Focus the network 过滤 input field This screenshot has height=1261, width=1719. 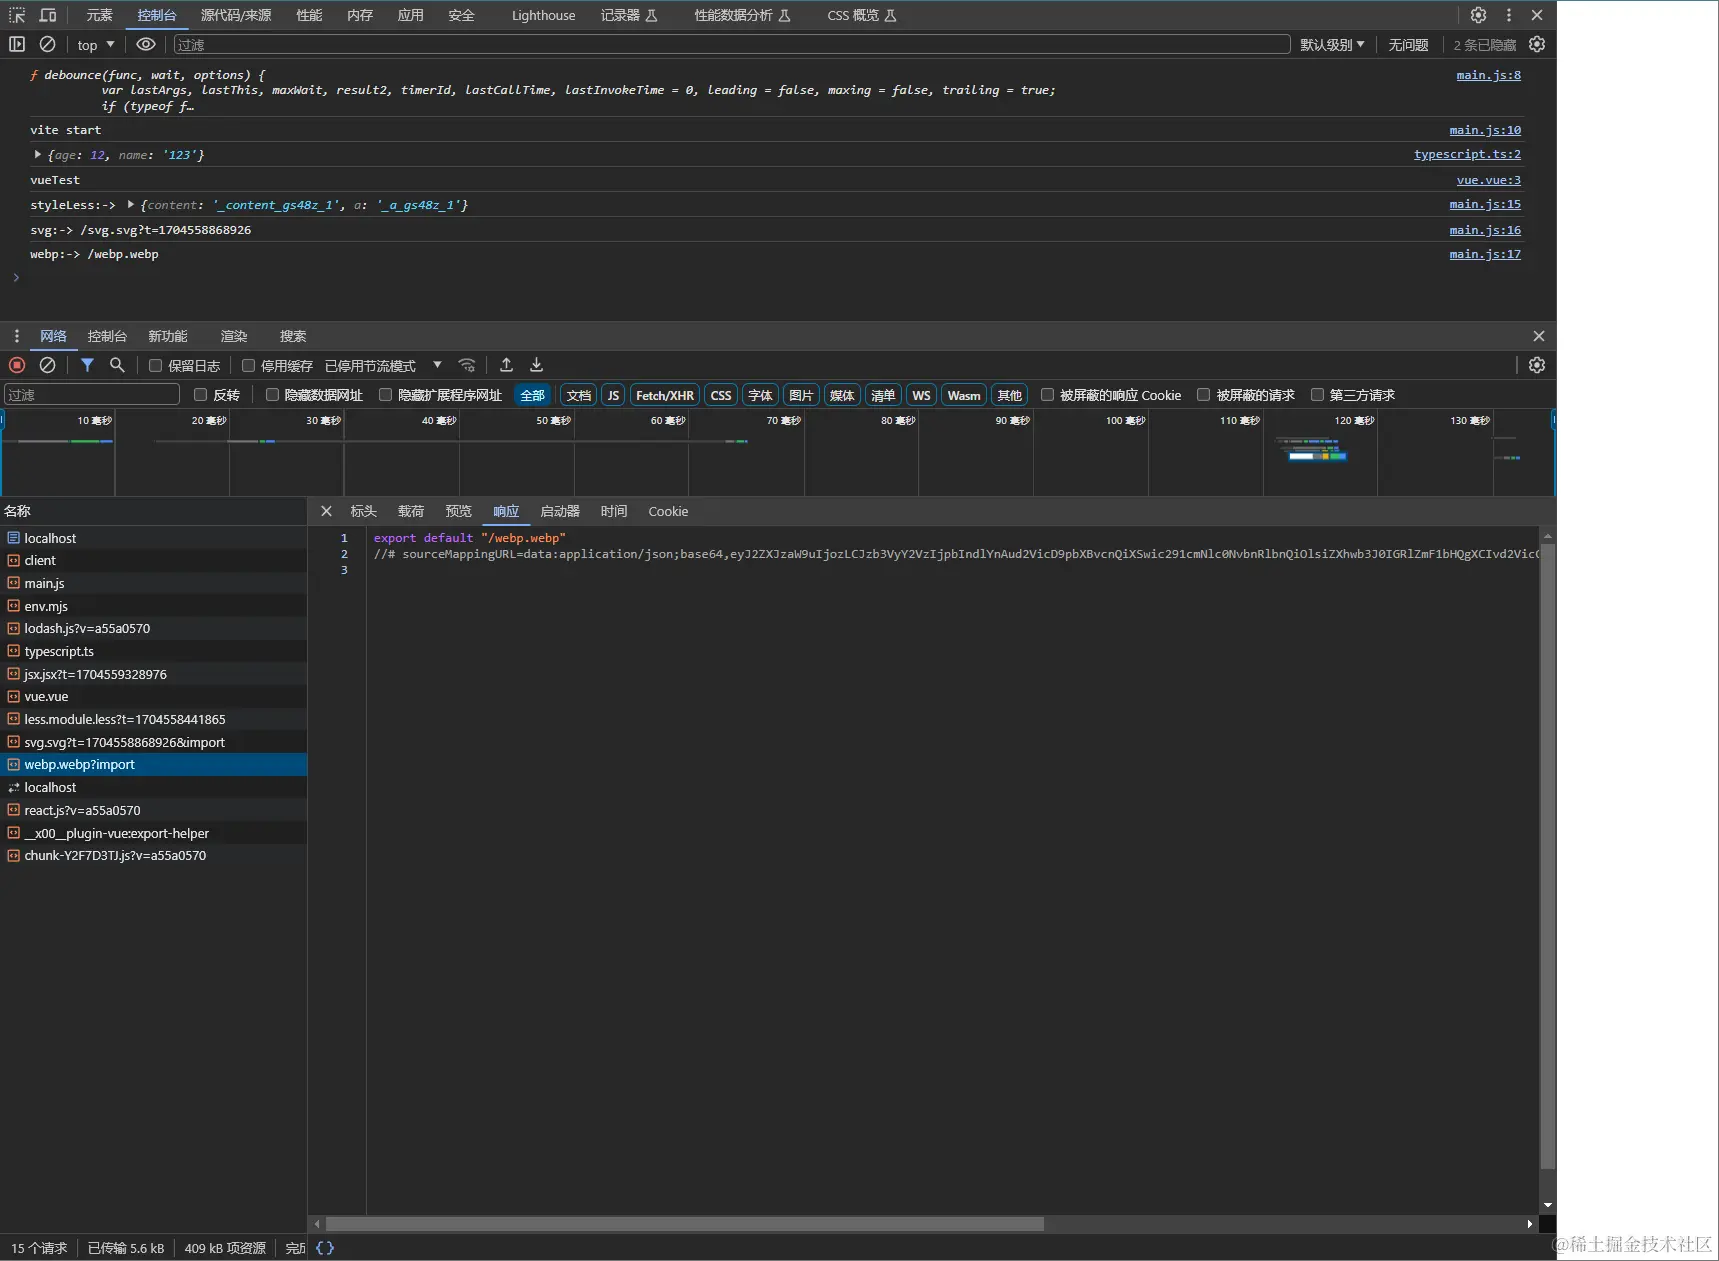[x=92, y=395]
